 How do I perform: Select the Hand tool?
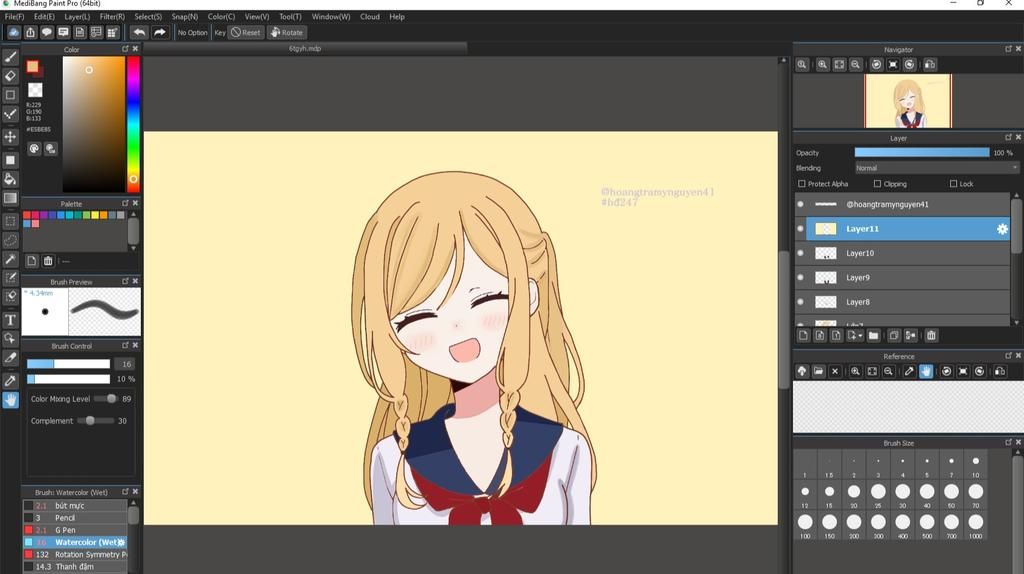10,400
